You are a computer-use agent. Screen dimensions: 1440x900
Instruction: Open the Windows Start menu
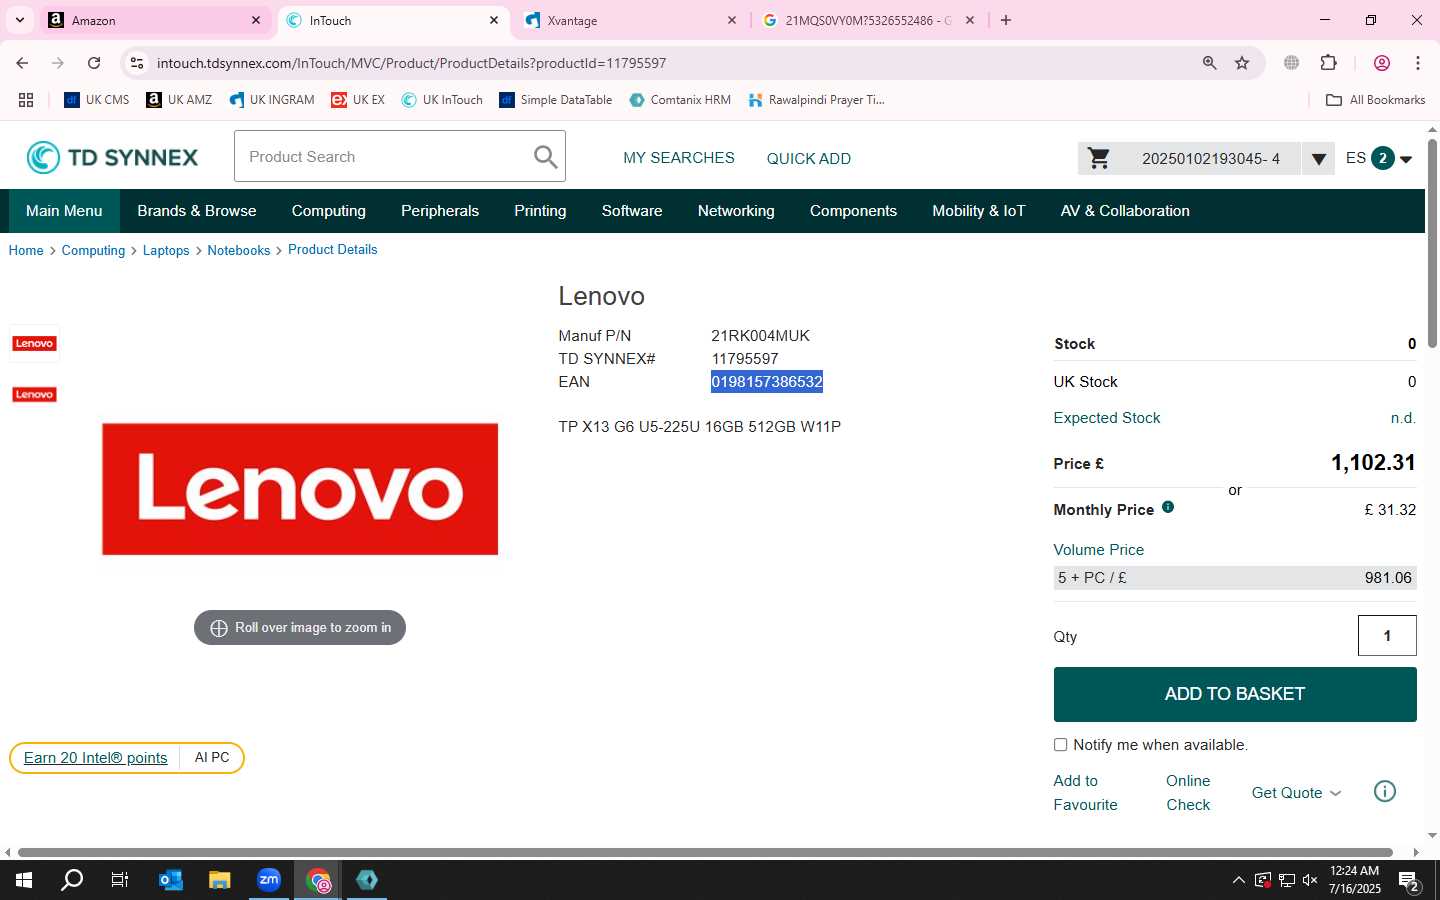click(x=24, y=880)
